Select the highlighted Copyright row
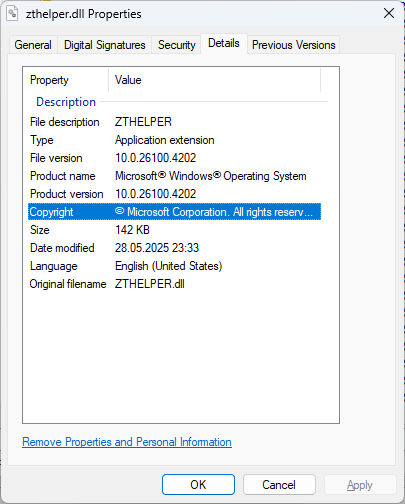 click(x=174, y=212)
